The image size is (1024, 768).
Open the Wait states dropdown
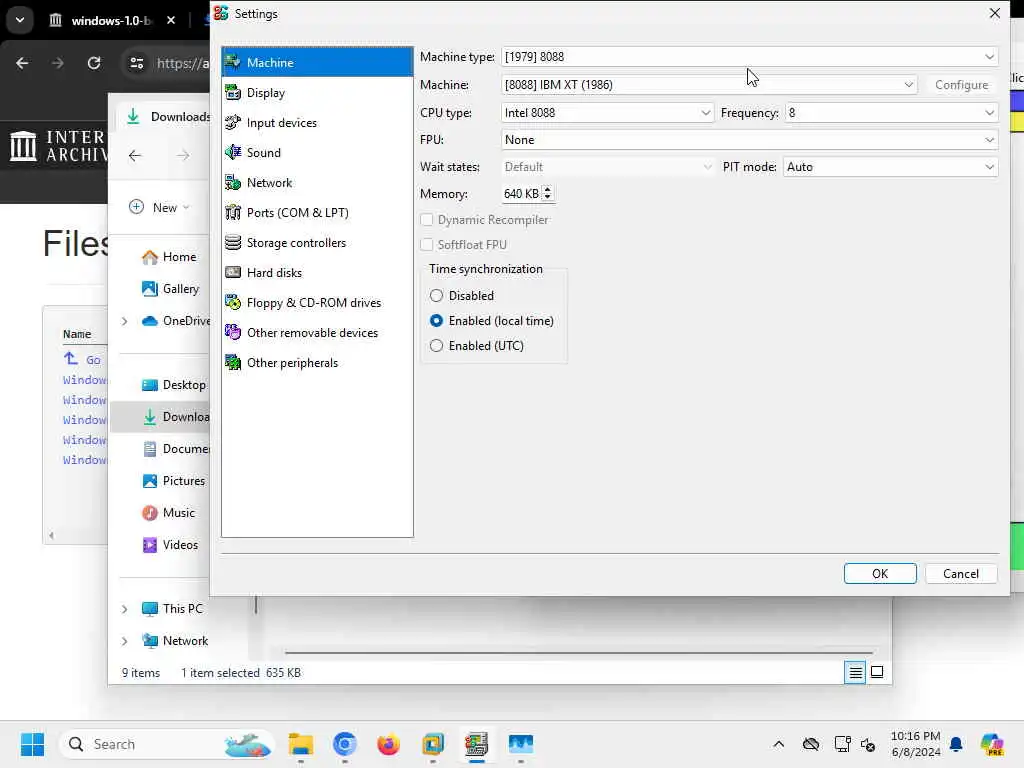coord(607,167)
